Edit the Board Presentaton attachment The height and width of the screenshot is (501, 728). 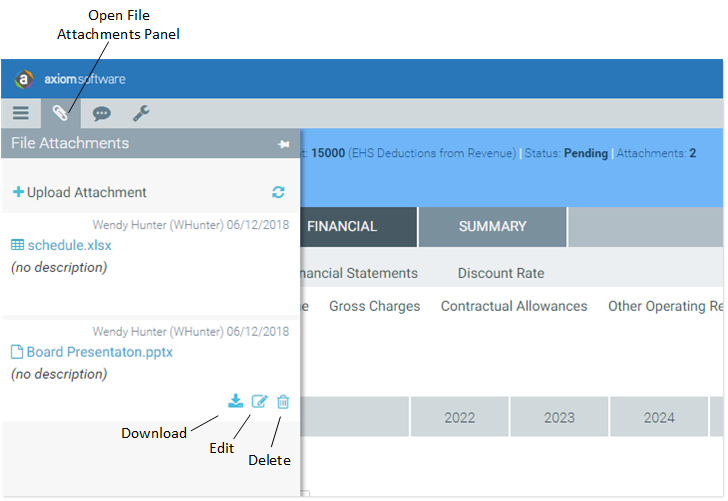point(260,401)
